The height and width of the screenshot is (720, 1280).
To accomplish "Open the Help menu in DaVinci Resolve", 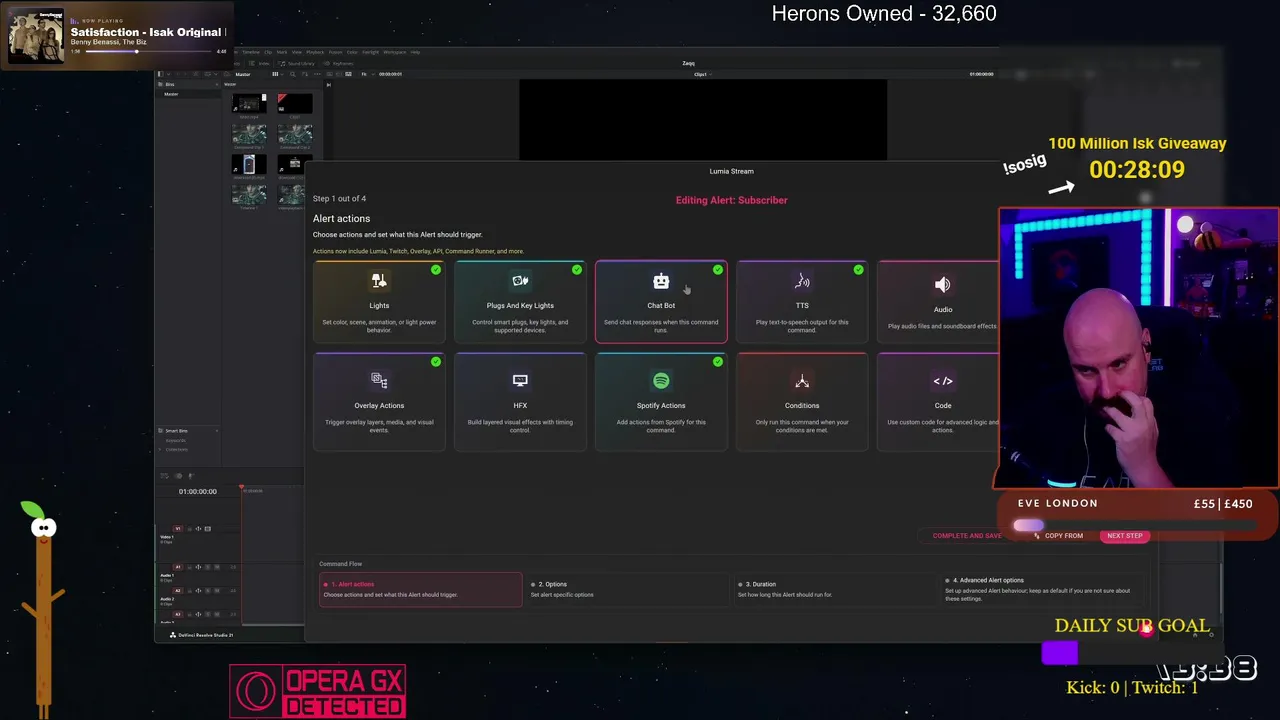I will pos(415,52).
